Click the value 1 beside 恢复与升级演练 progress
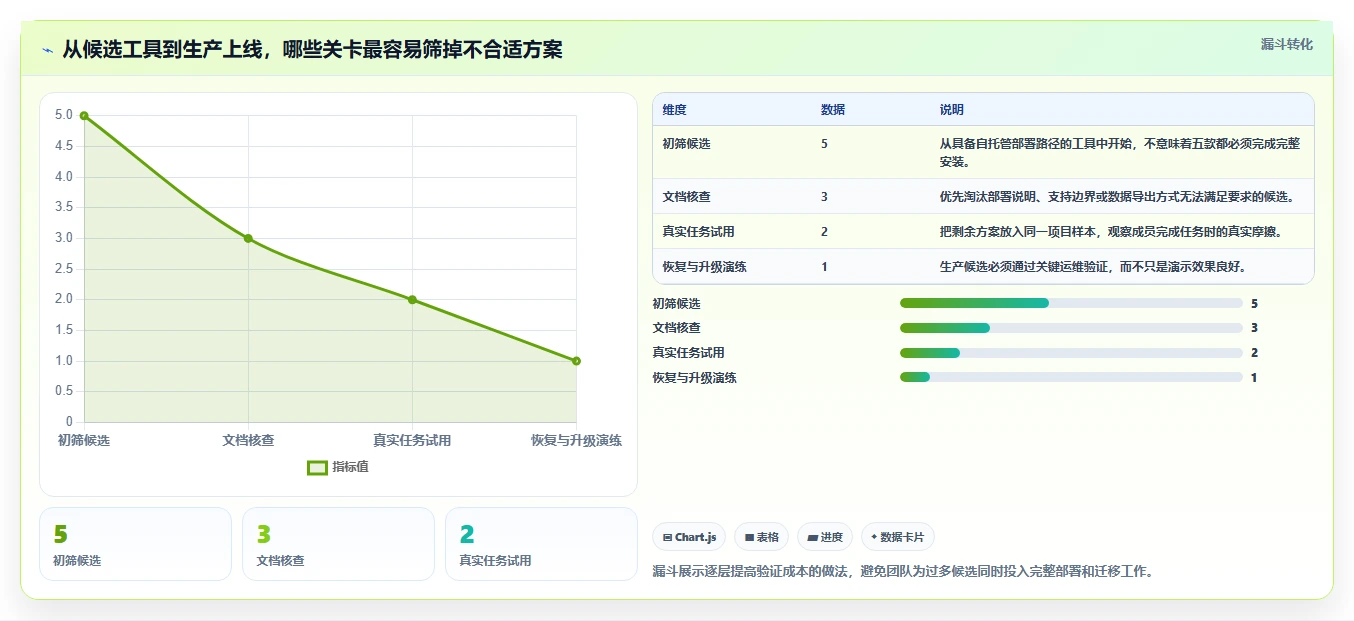The width and height of the screenshot is (1354, 621). 1254,377
